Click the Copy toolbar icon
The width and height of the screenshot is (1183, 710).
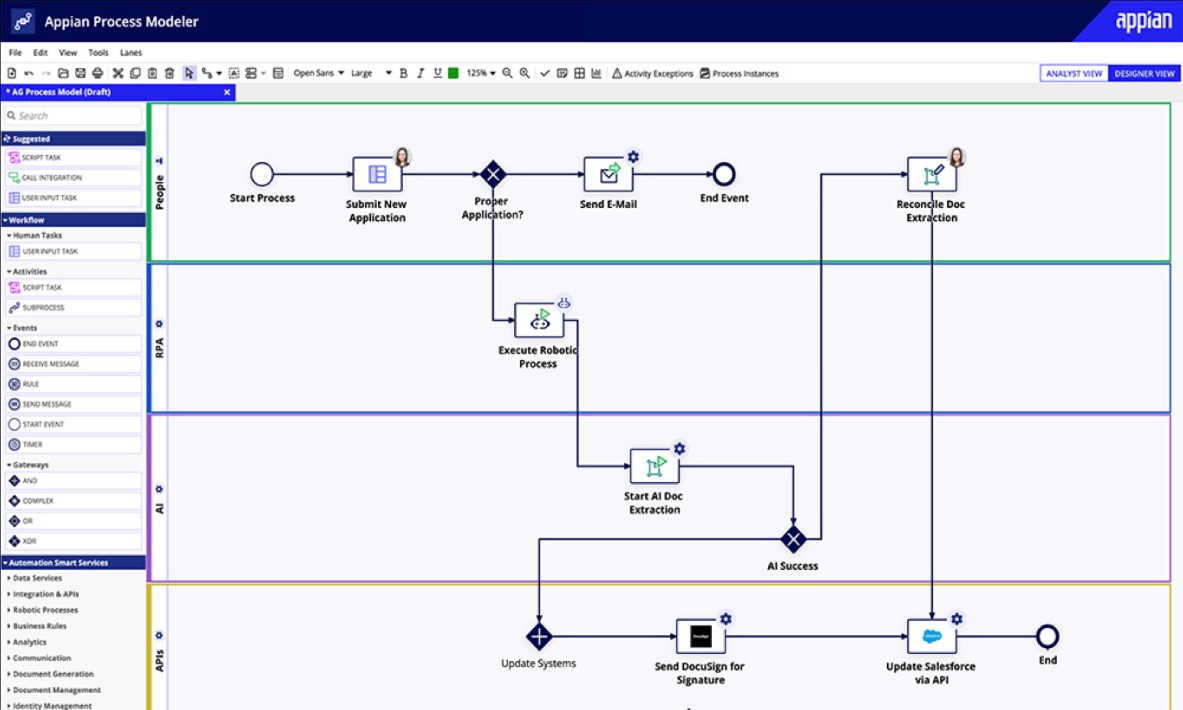(135, 73)
